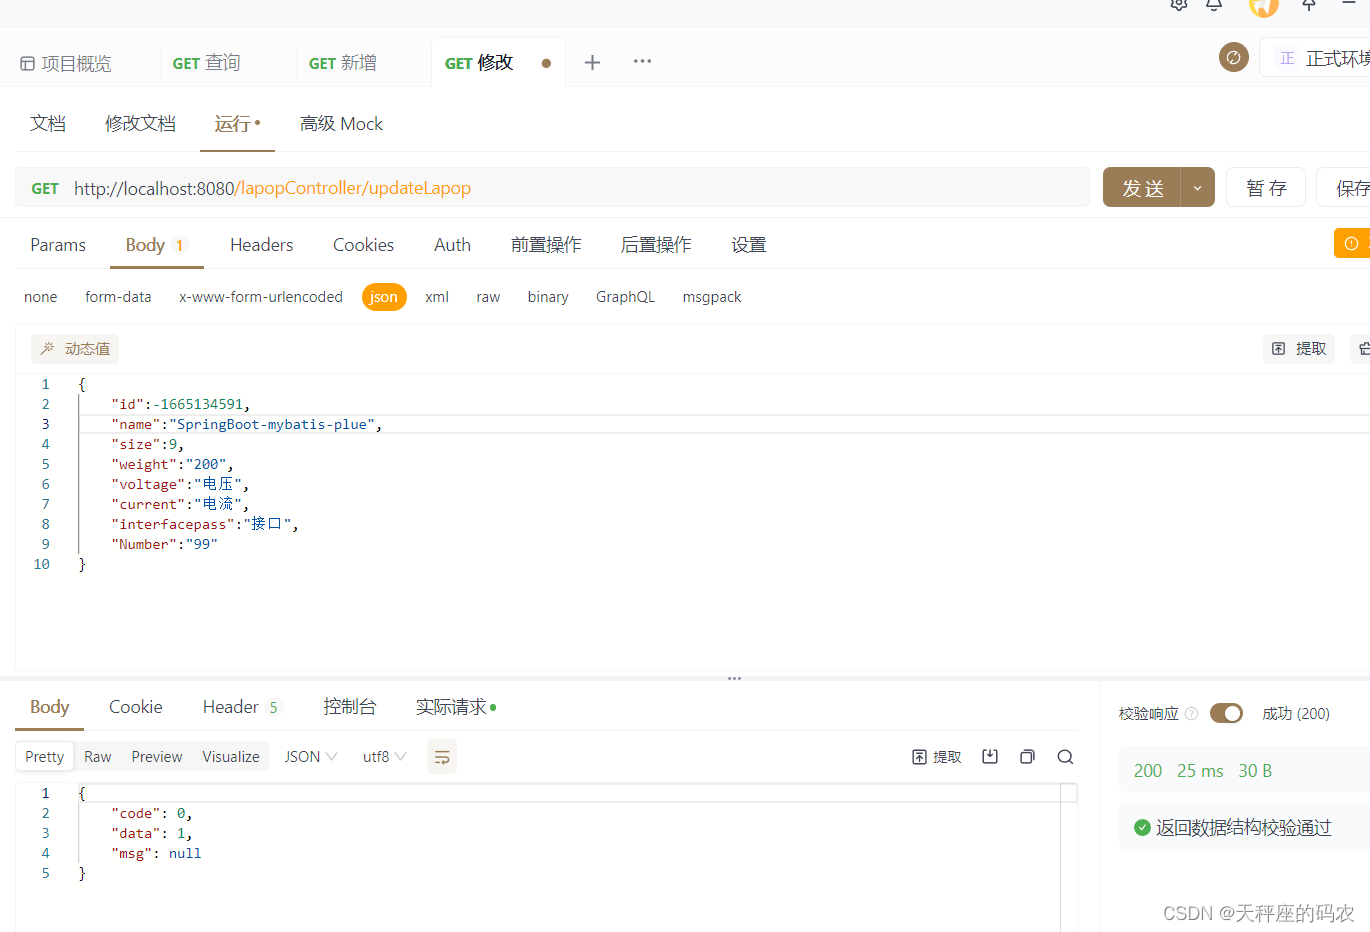
Task: Expand the send button dropdown arrow
Action: tap(1198, 188)
